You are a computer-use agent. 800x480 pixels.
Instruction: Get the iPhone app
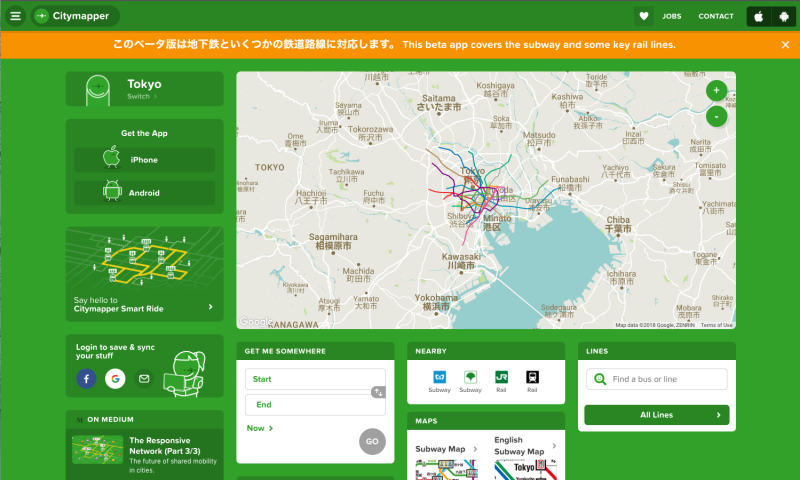click(144, 160)
